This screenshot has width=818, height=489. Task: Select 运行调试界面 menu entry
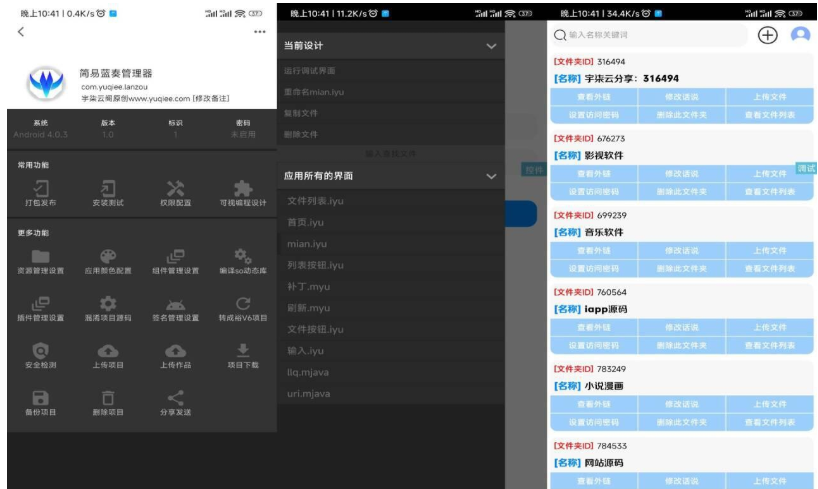[309, 71]
